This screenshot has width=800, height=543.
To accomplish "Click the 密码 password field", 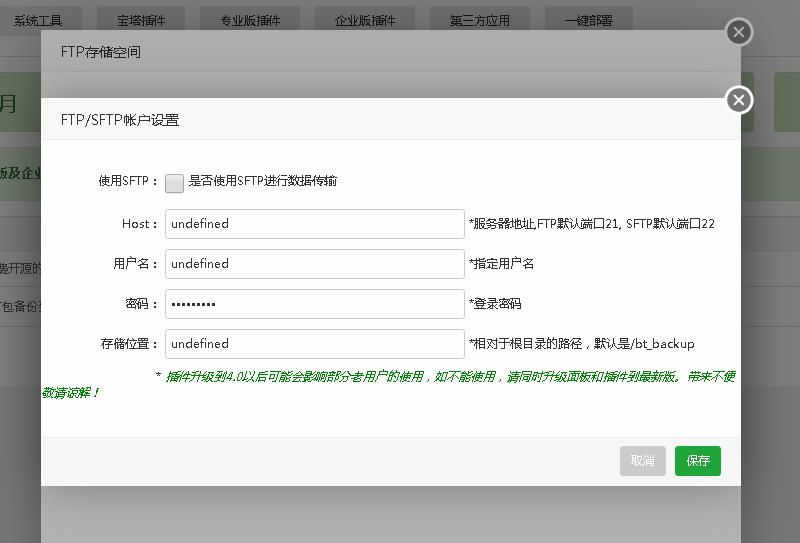I will pos(315,304).
